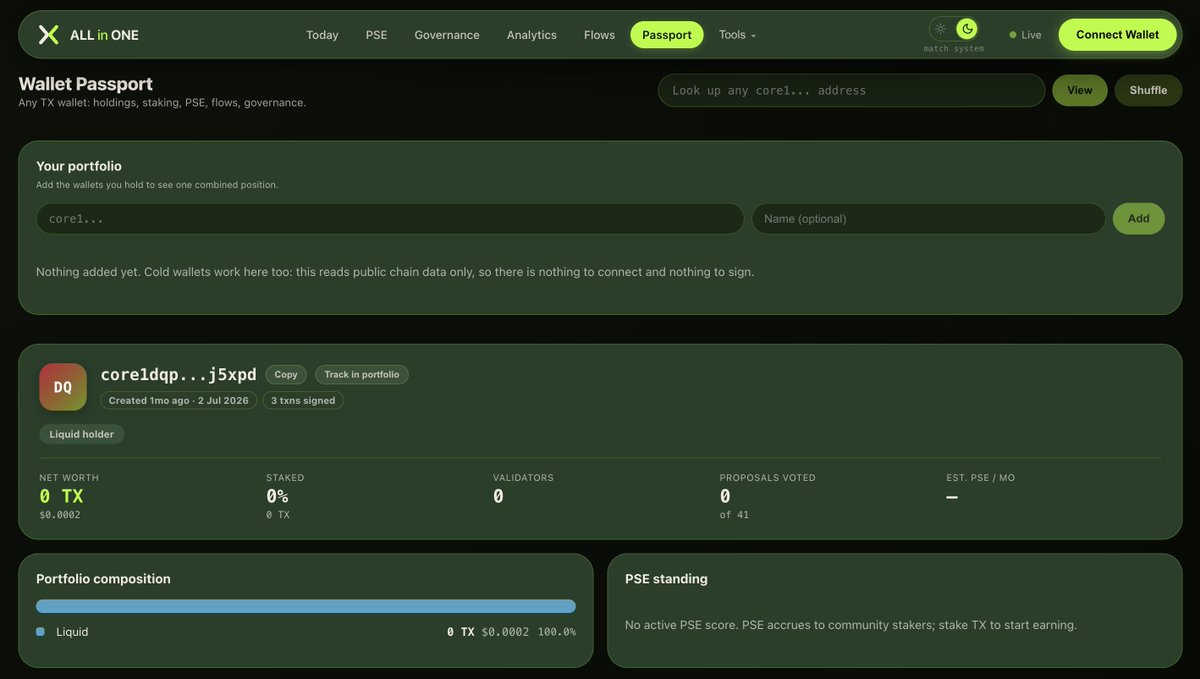Click the Live status indicator

pos(1025,35)
